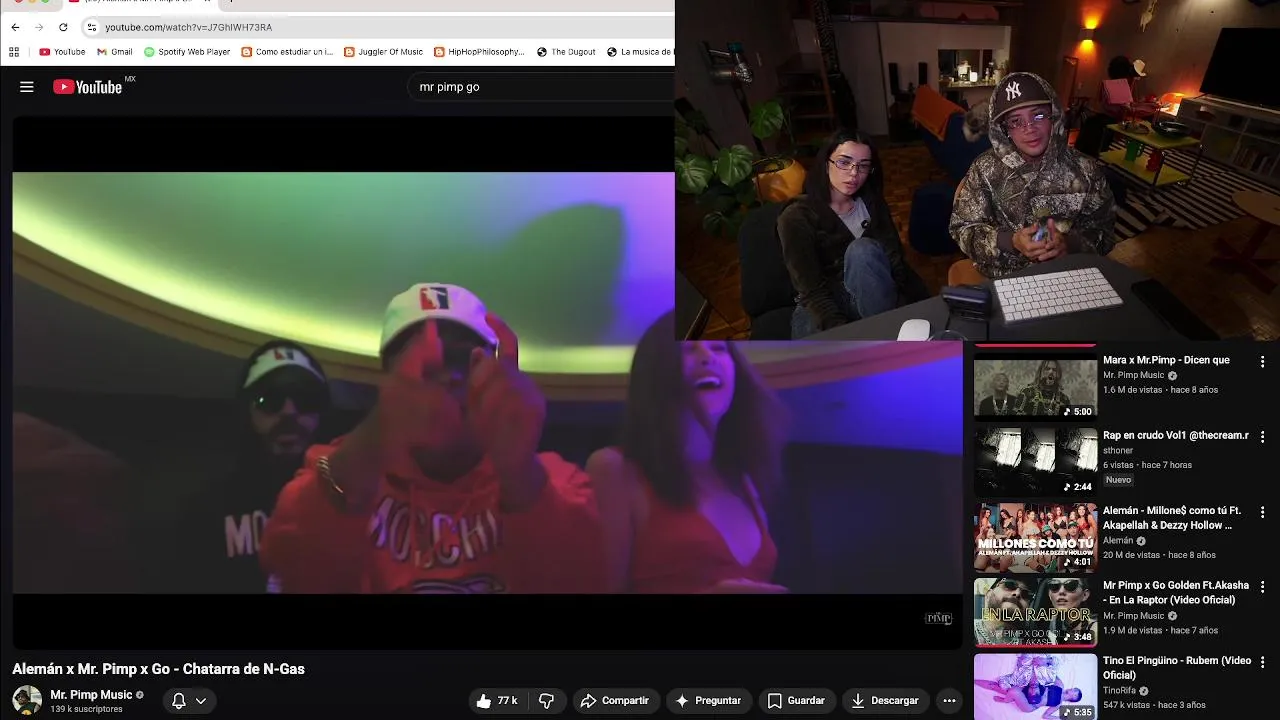Click 'Alemán' channel name in sidebar

[x=1118, y=540]
